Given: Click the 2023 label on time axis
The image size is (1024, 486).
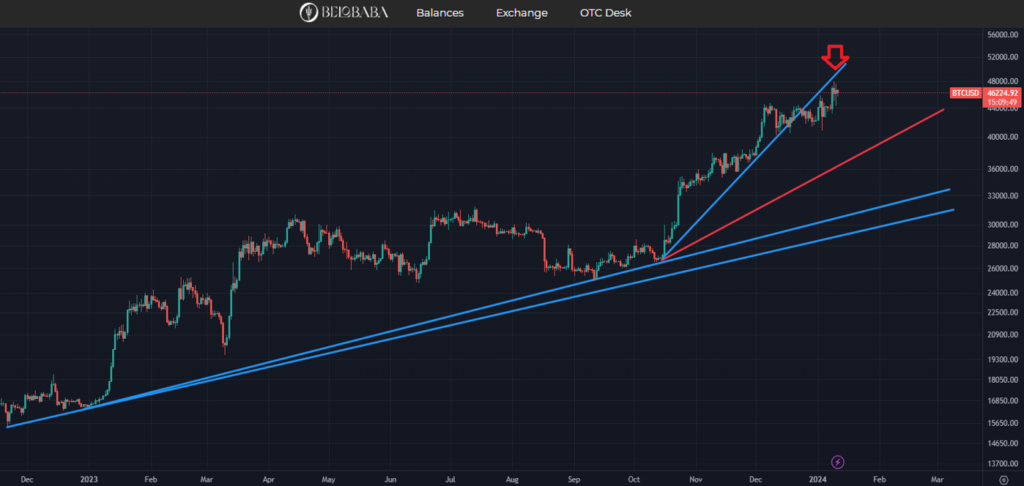Looking at the screenshot, I should [88, 480].
